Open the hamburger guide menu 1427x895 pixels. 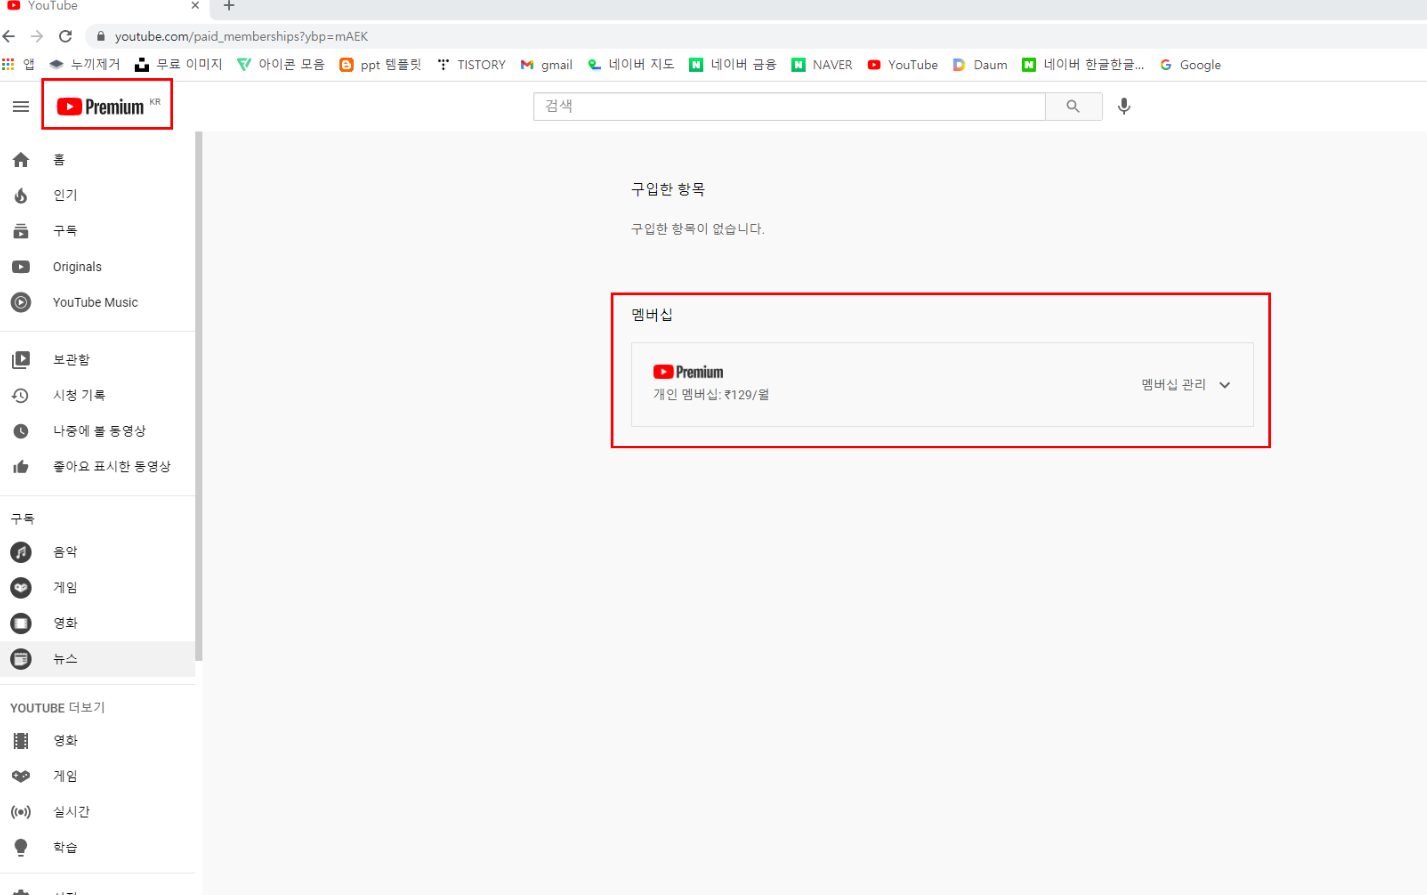pos(21,106)
